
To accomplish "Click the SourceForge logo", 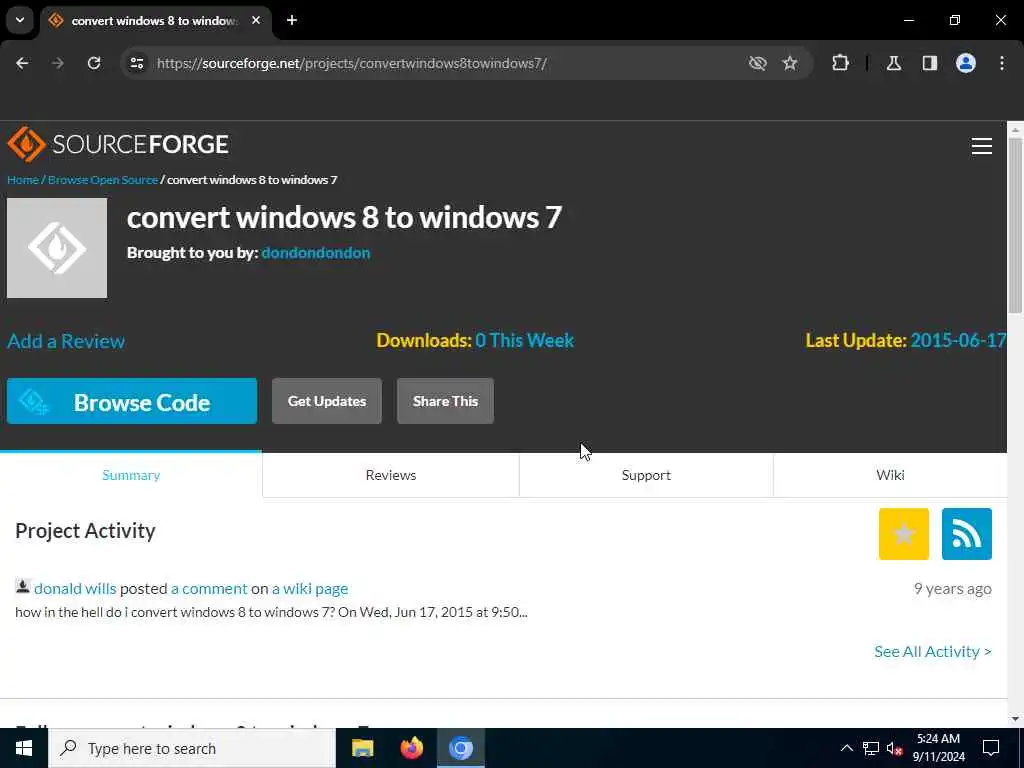I will (118, 144).
